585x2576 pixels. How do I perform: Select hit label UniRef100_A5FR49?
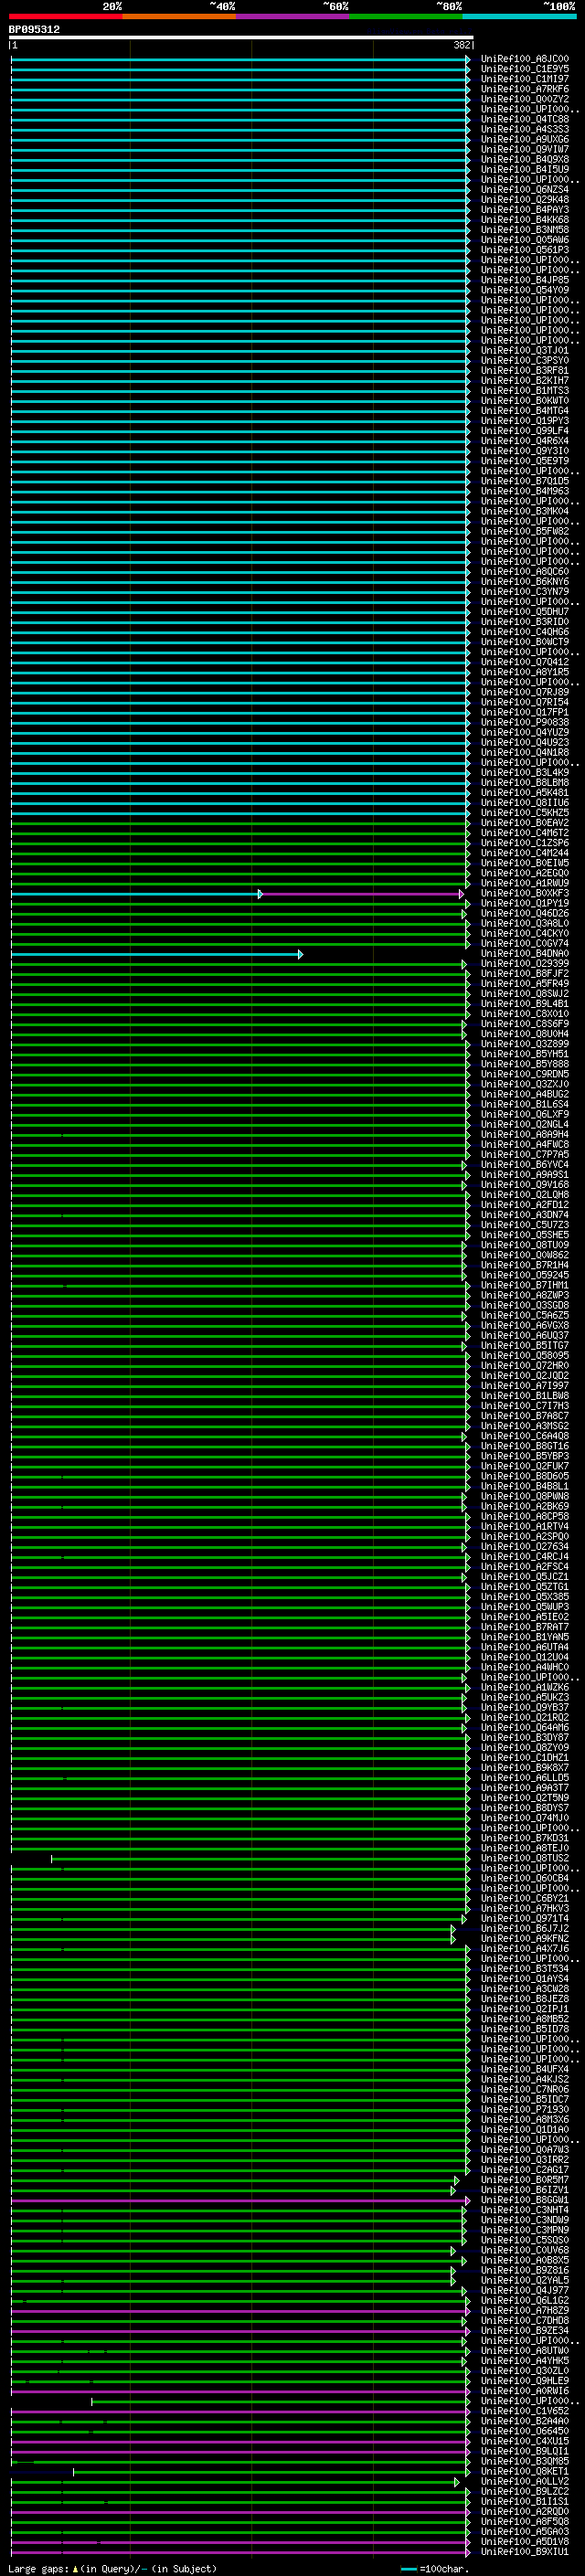[524, 983]
